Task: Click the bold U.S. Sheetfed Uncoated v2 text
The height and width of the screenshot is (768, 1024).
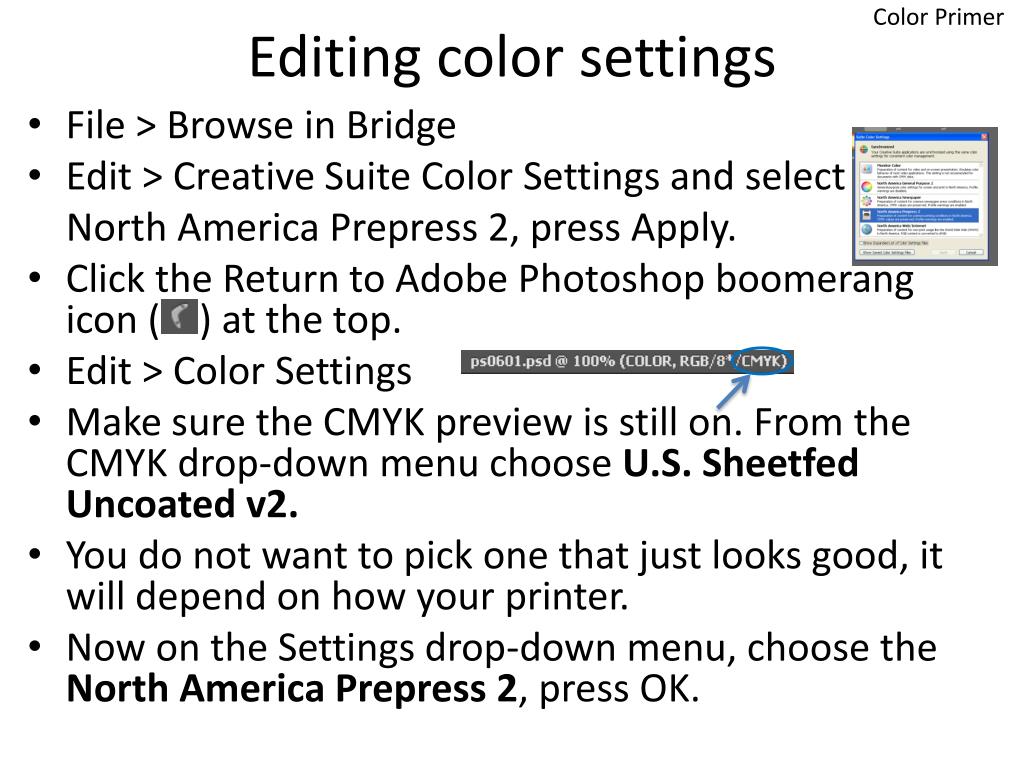Action: [x=462, y=483]
